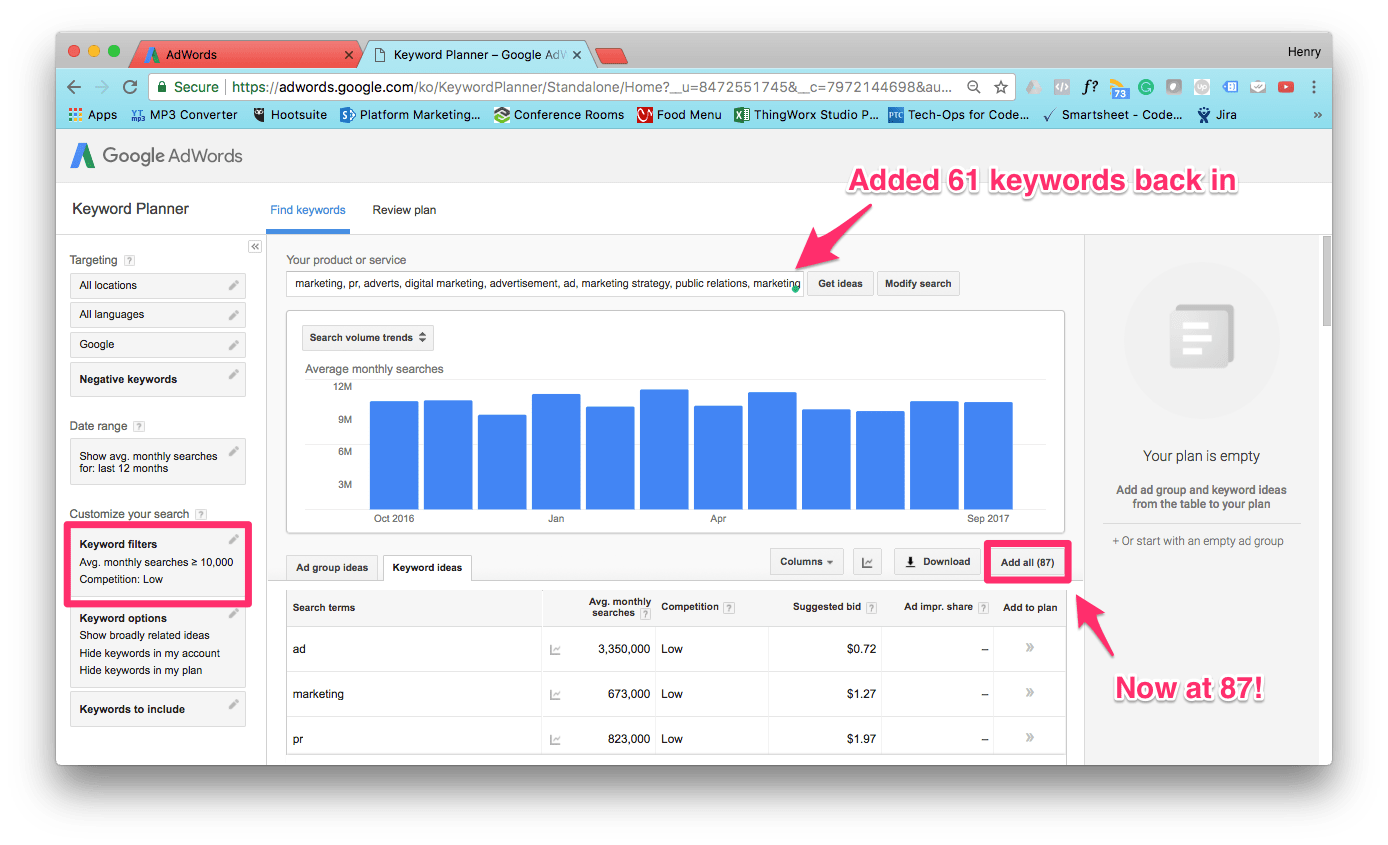Open help icon for Competition column

pos(729,607)
